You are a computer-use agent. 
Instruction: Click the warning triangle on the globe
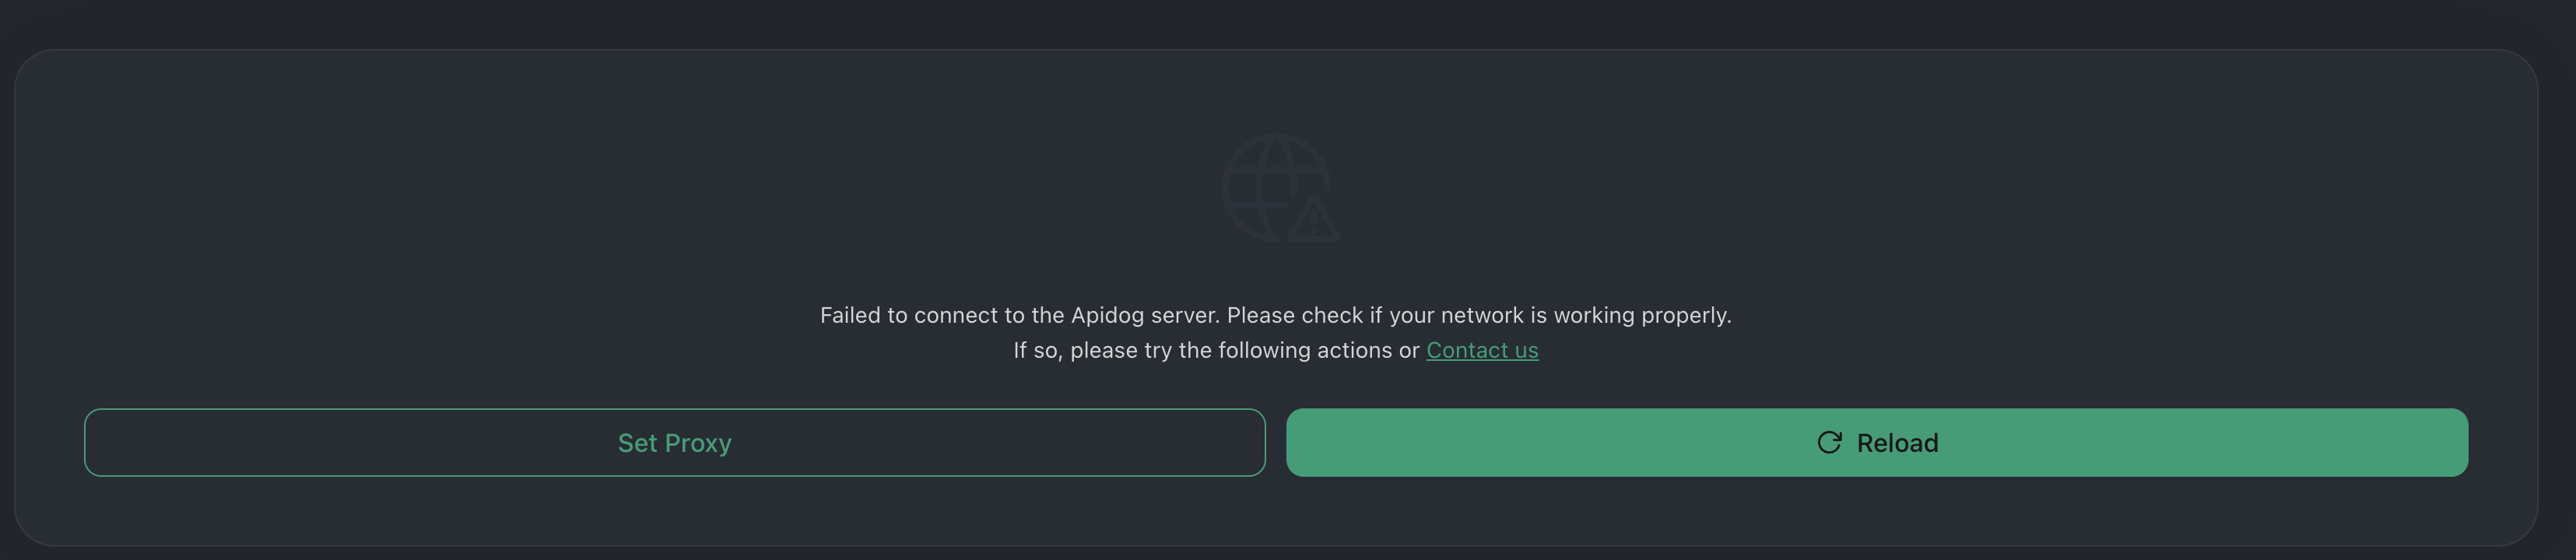click(1314, 219)
